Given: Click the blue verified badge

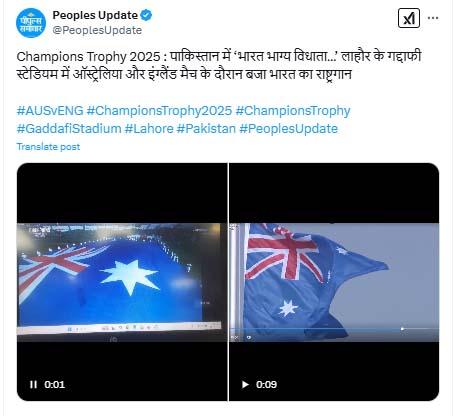Looking at the screenshot, I should coord(146,15).
